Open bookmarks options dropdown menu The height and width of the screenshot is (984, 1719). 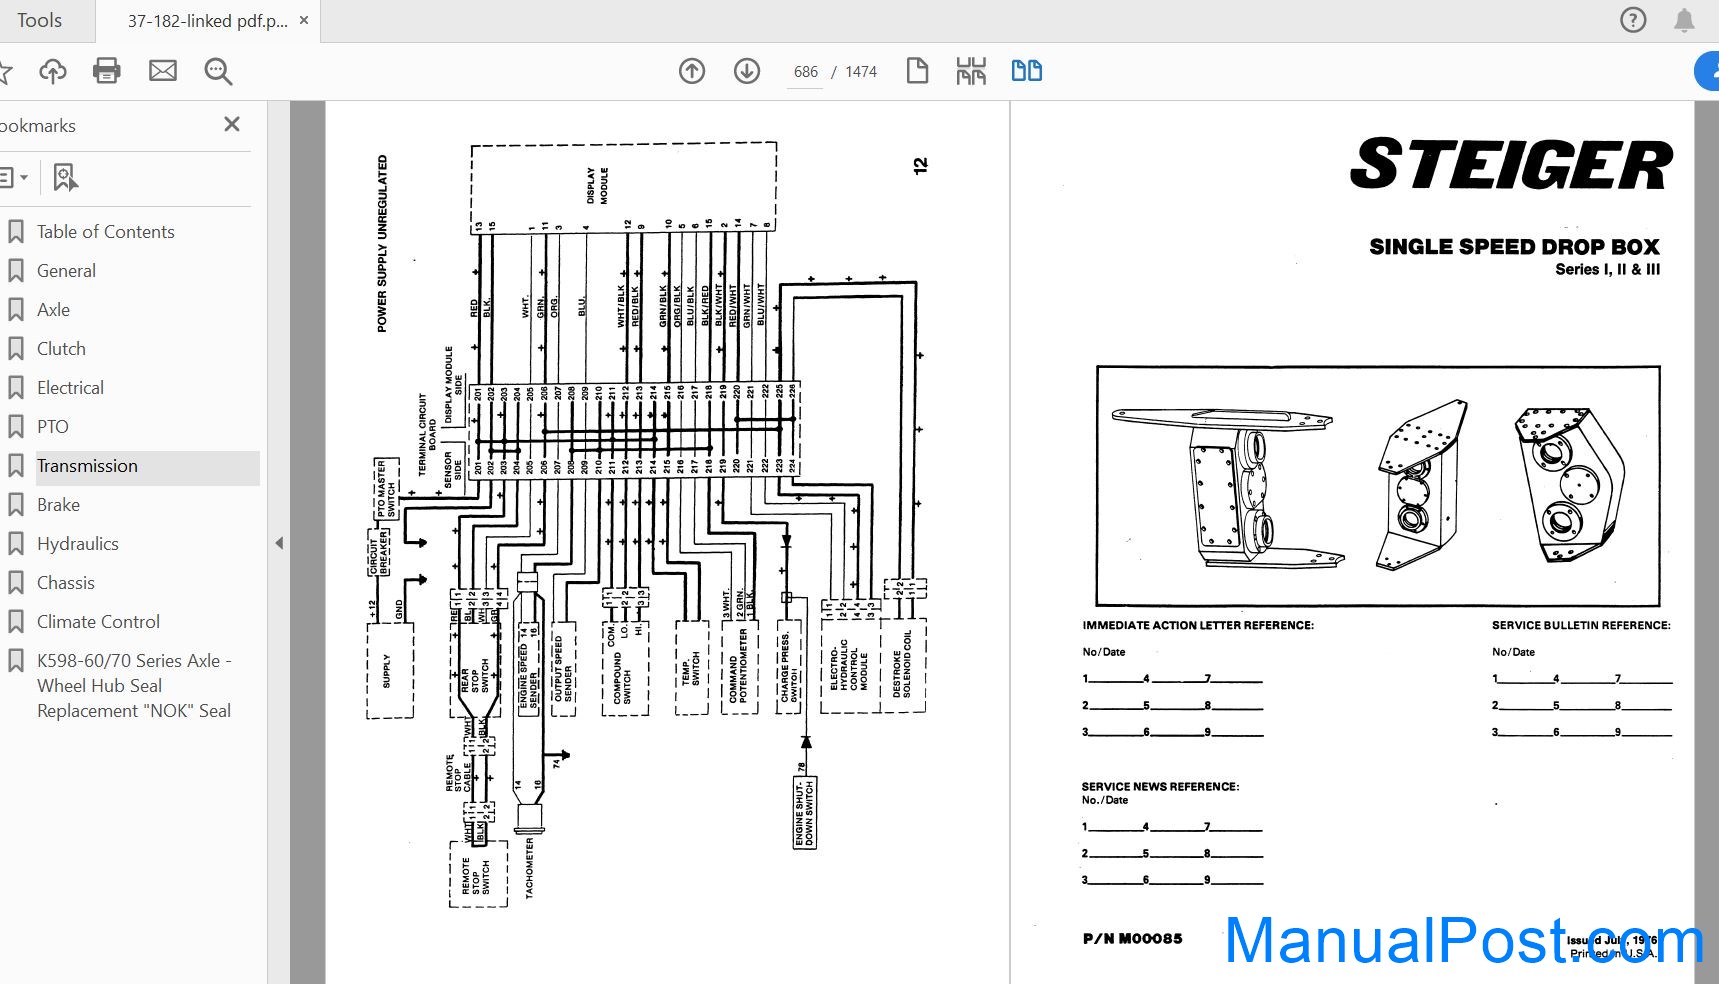pyautogui.click(x=13, y=178)
